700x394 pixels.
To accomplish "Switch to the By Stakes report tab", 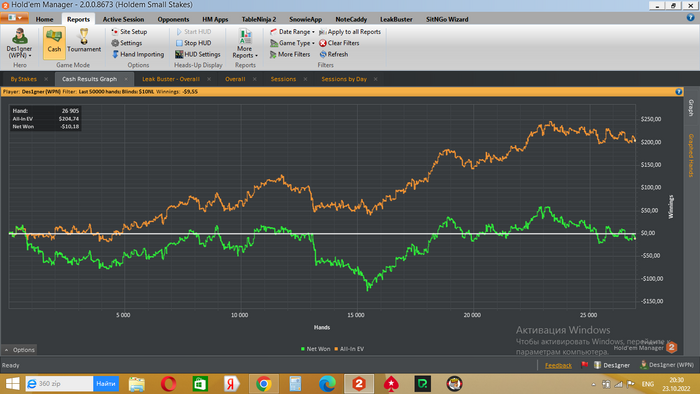I will [24, 79].
